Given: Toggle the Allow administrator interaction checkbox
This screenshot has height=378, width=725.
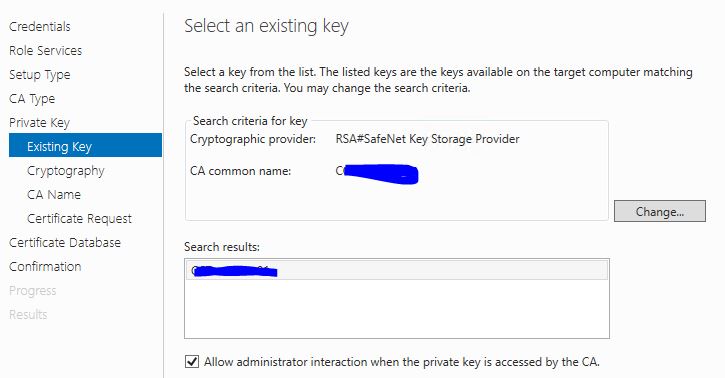Looking at the screenshot, I should 192,361.
